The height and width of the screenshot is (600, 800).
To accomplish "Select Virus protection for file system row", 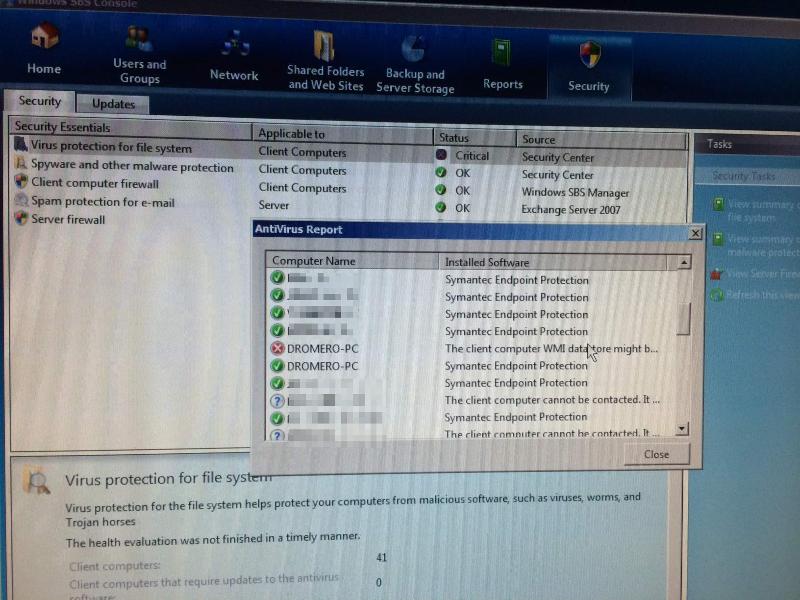I will [349, 152].
